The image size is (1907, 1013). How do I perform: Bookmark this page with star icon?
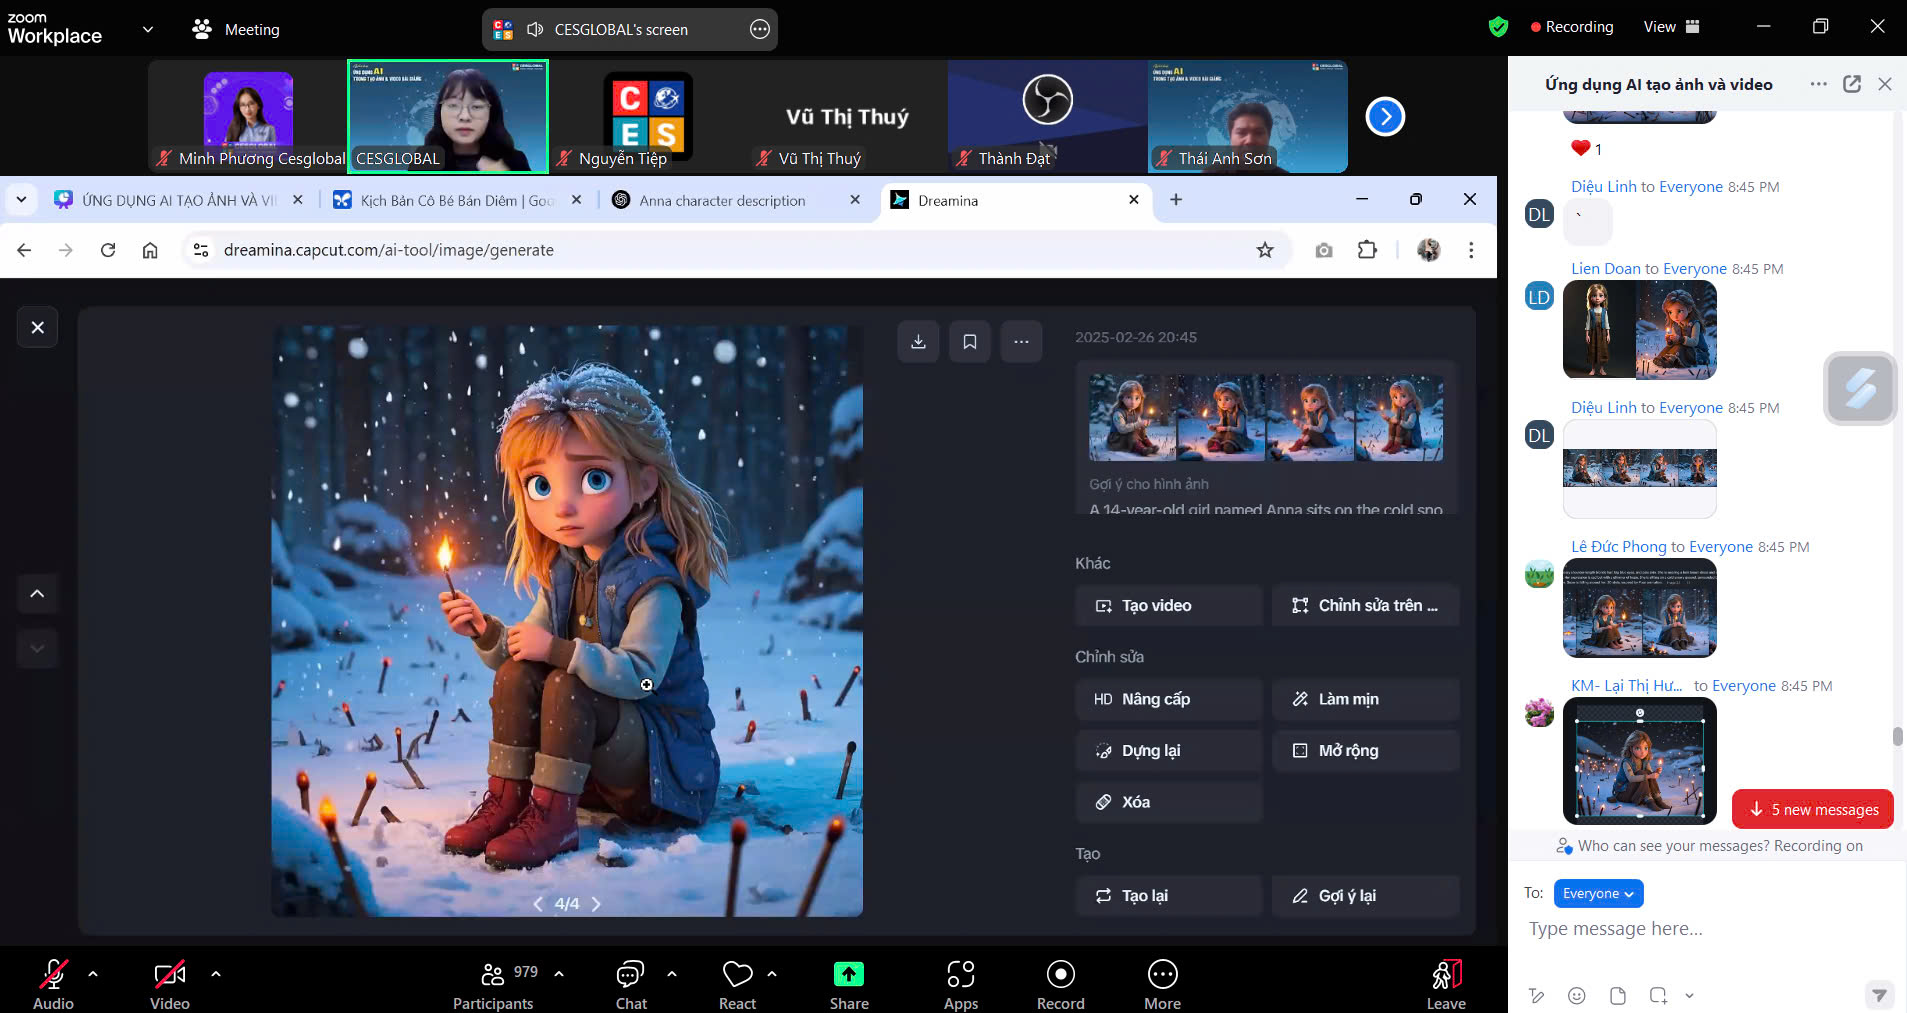click(1265, 250)
